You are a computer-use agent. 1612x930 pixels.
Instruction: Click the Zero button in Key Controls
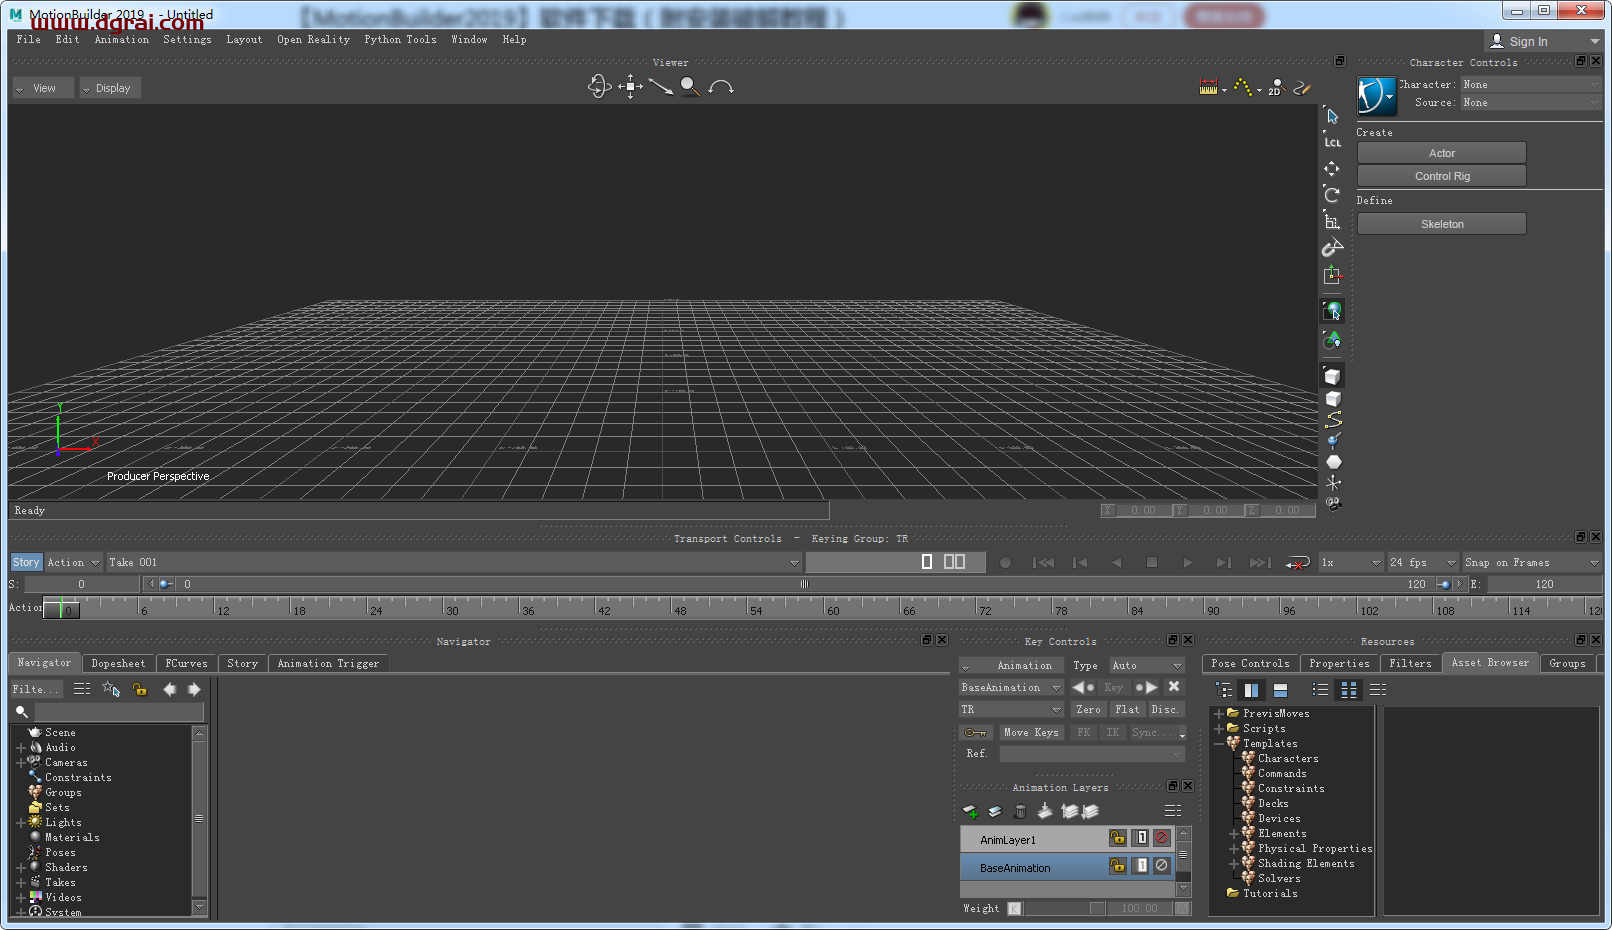[x=1088, y=710]
